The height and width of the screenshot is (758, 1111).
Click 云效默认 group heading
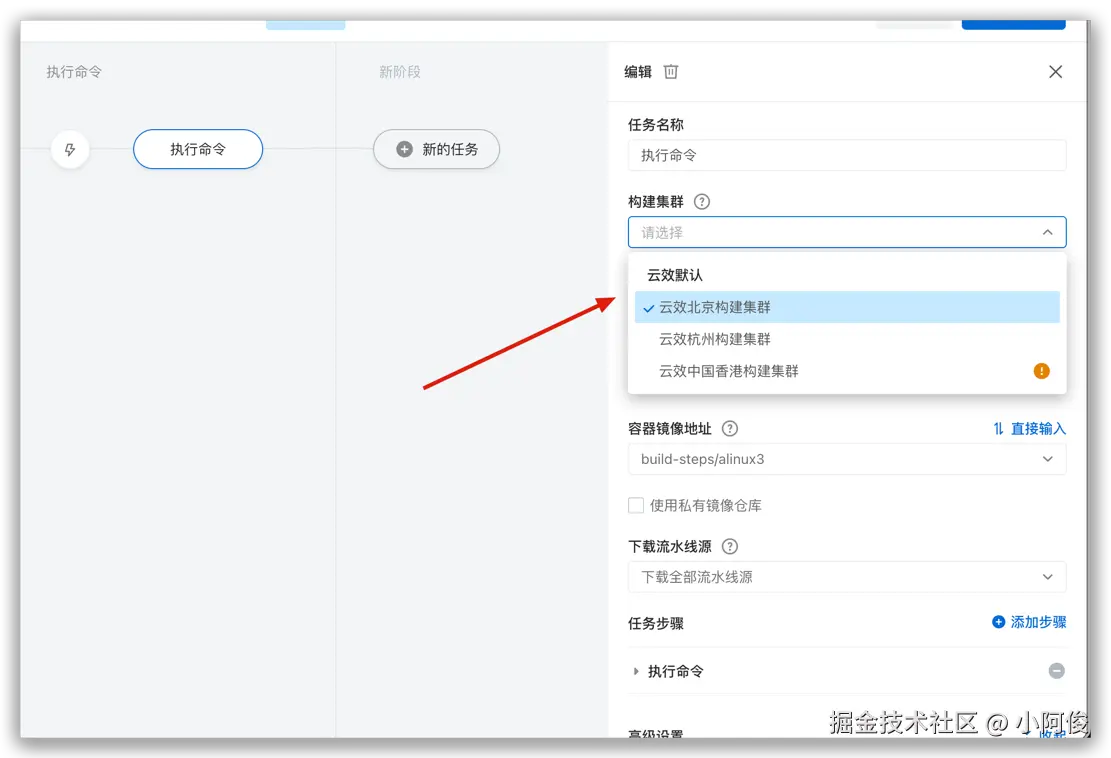pos(675,275)
